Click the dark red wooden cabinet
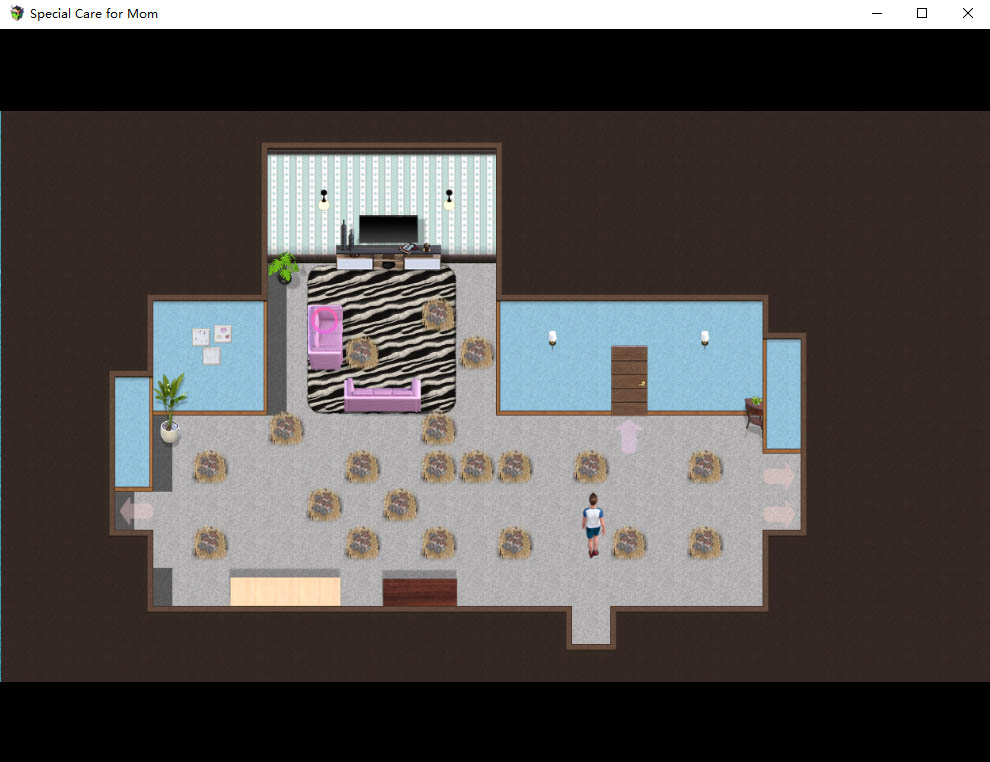The image size is (990, 762). click(x=419, y=589)
